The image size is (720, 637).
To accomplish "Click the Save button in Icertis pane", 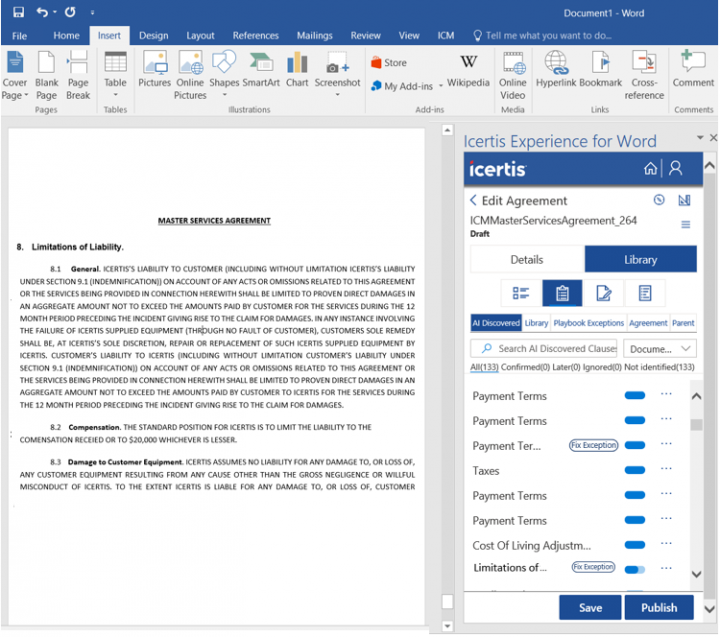I will click(590, 608).
